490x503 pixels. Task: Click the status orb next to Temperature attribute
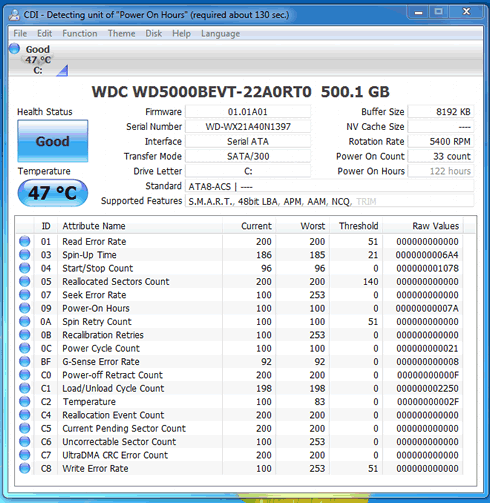point(24,401)
